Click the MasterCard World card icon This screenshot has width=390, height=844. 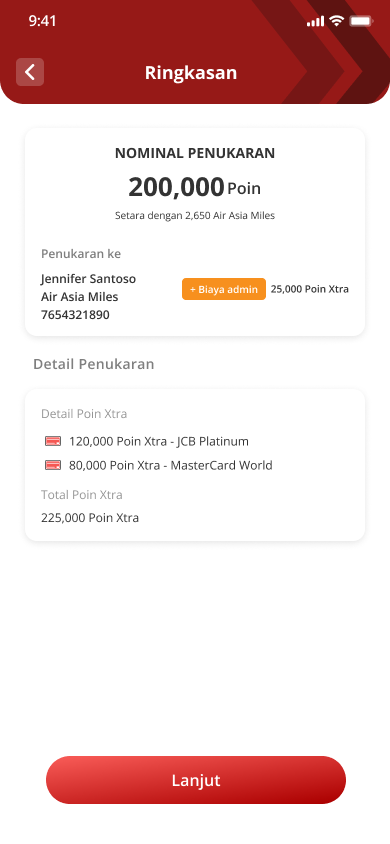(53, 465)
